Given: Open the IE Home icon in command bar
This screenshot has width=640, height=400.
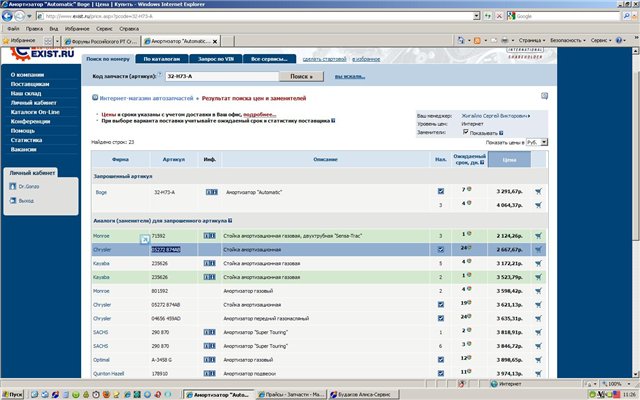Looking at the screenshot, I should click(461, 40).
